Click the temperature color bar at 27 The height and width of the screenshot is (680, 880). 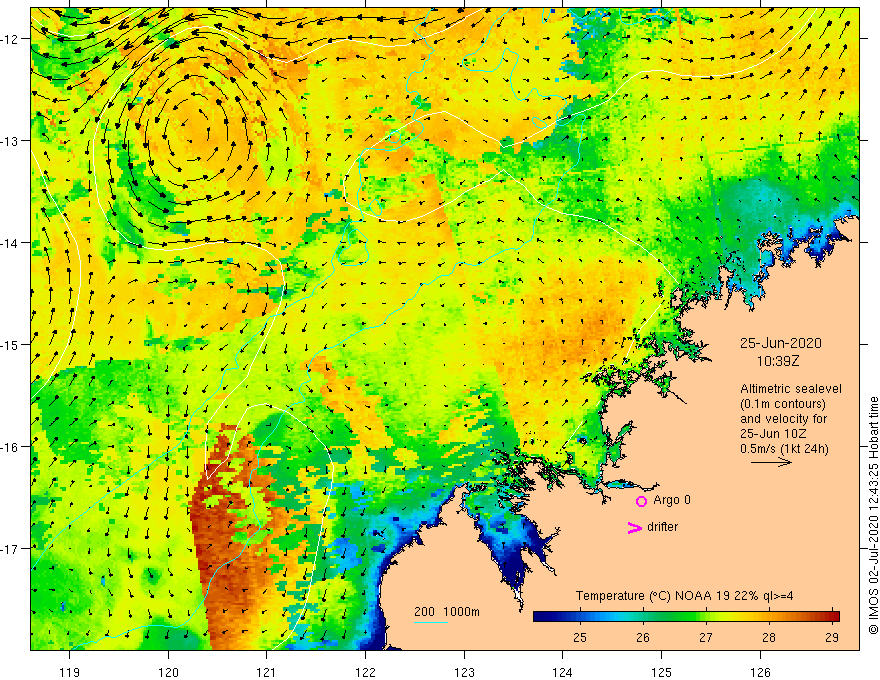click(x=706, y=616)
